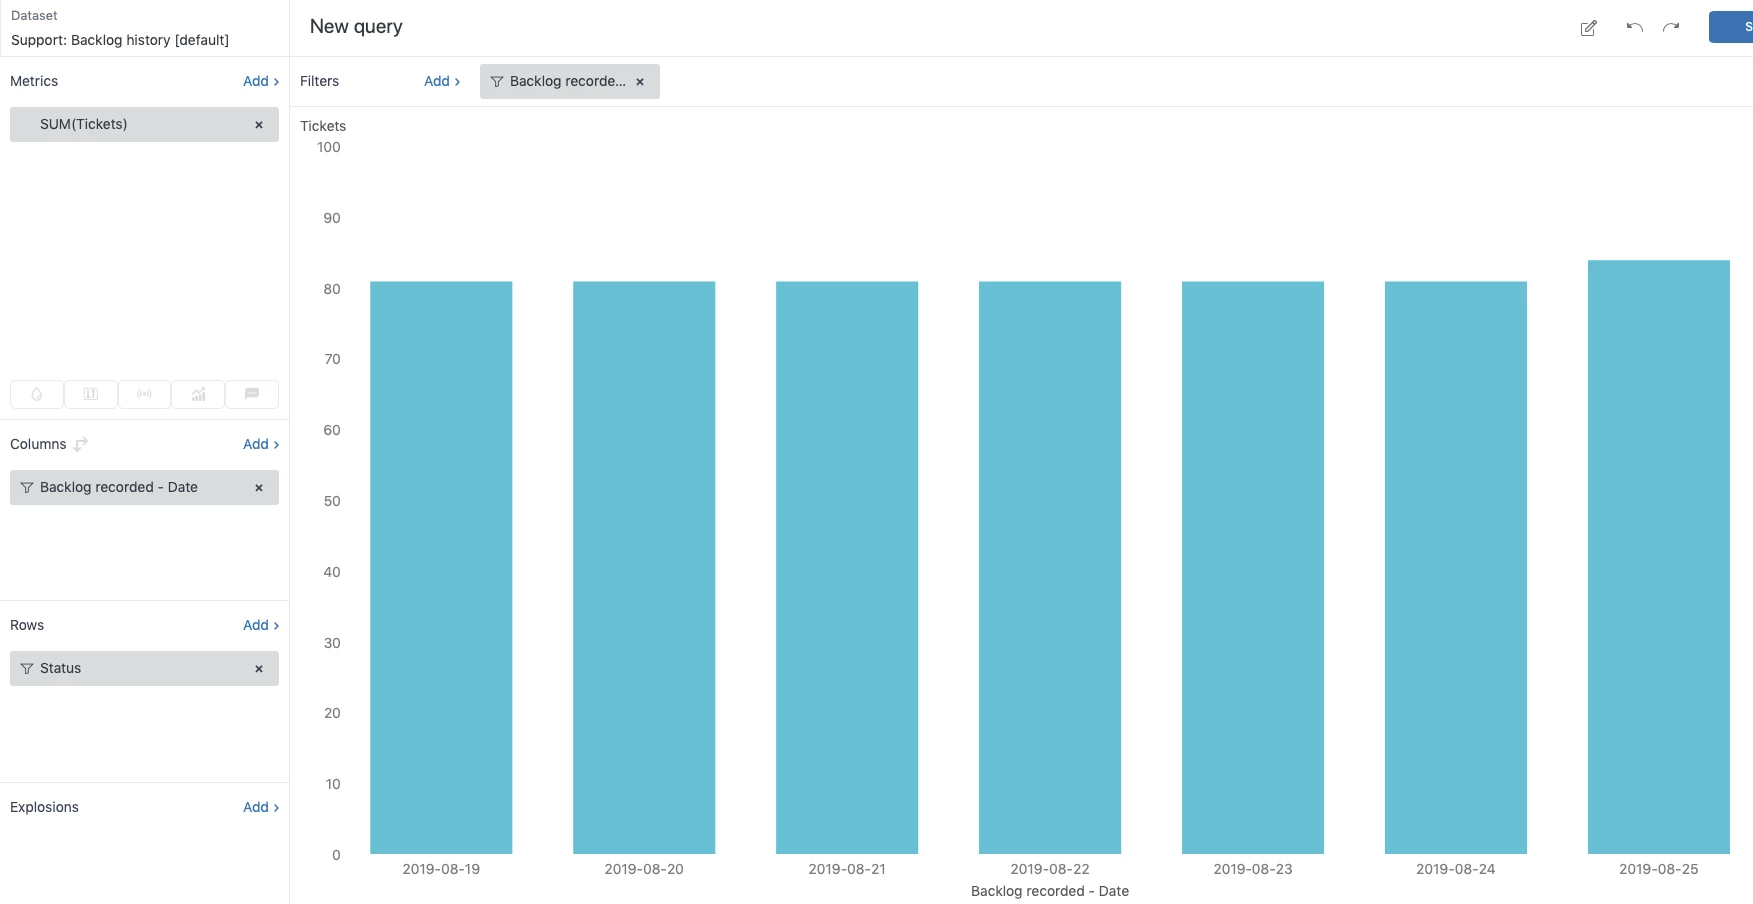This screenshot has width=1753, height=904.
Task: Remove the SUM(Tickets) metric
Action: coord(259,125)
